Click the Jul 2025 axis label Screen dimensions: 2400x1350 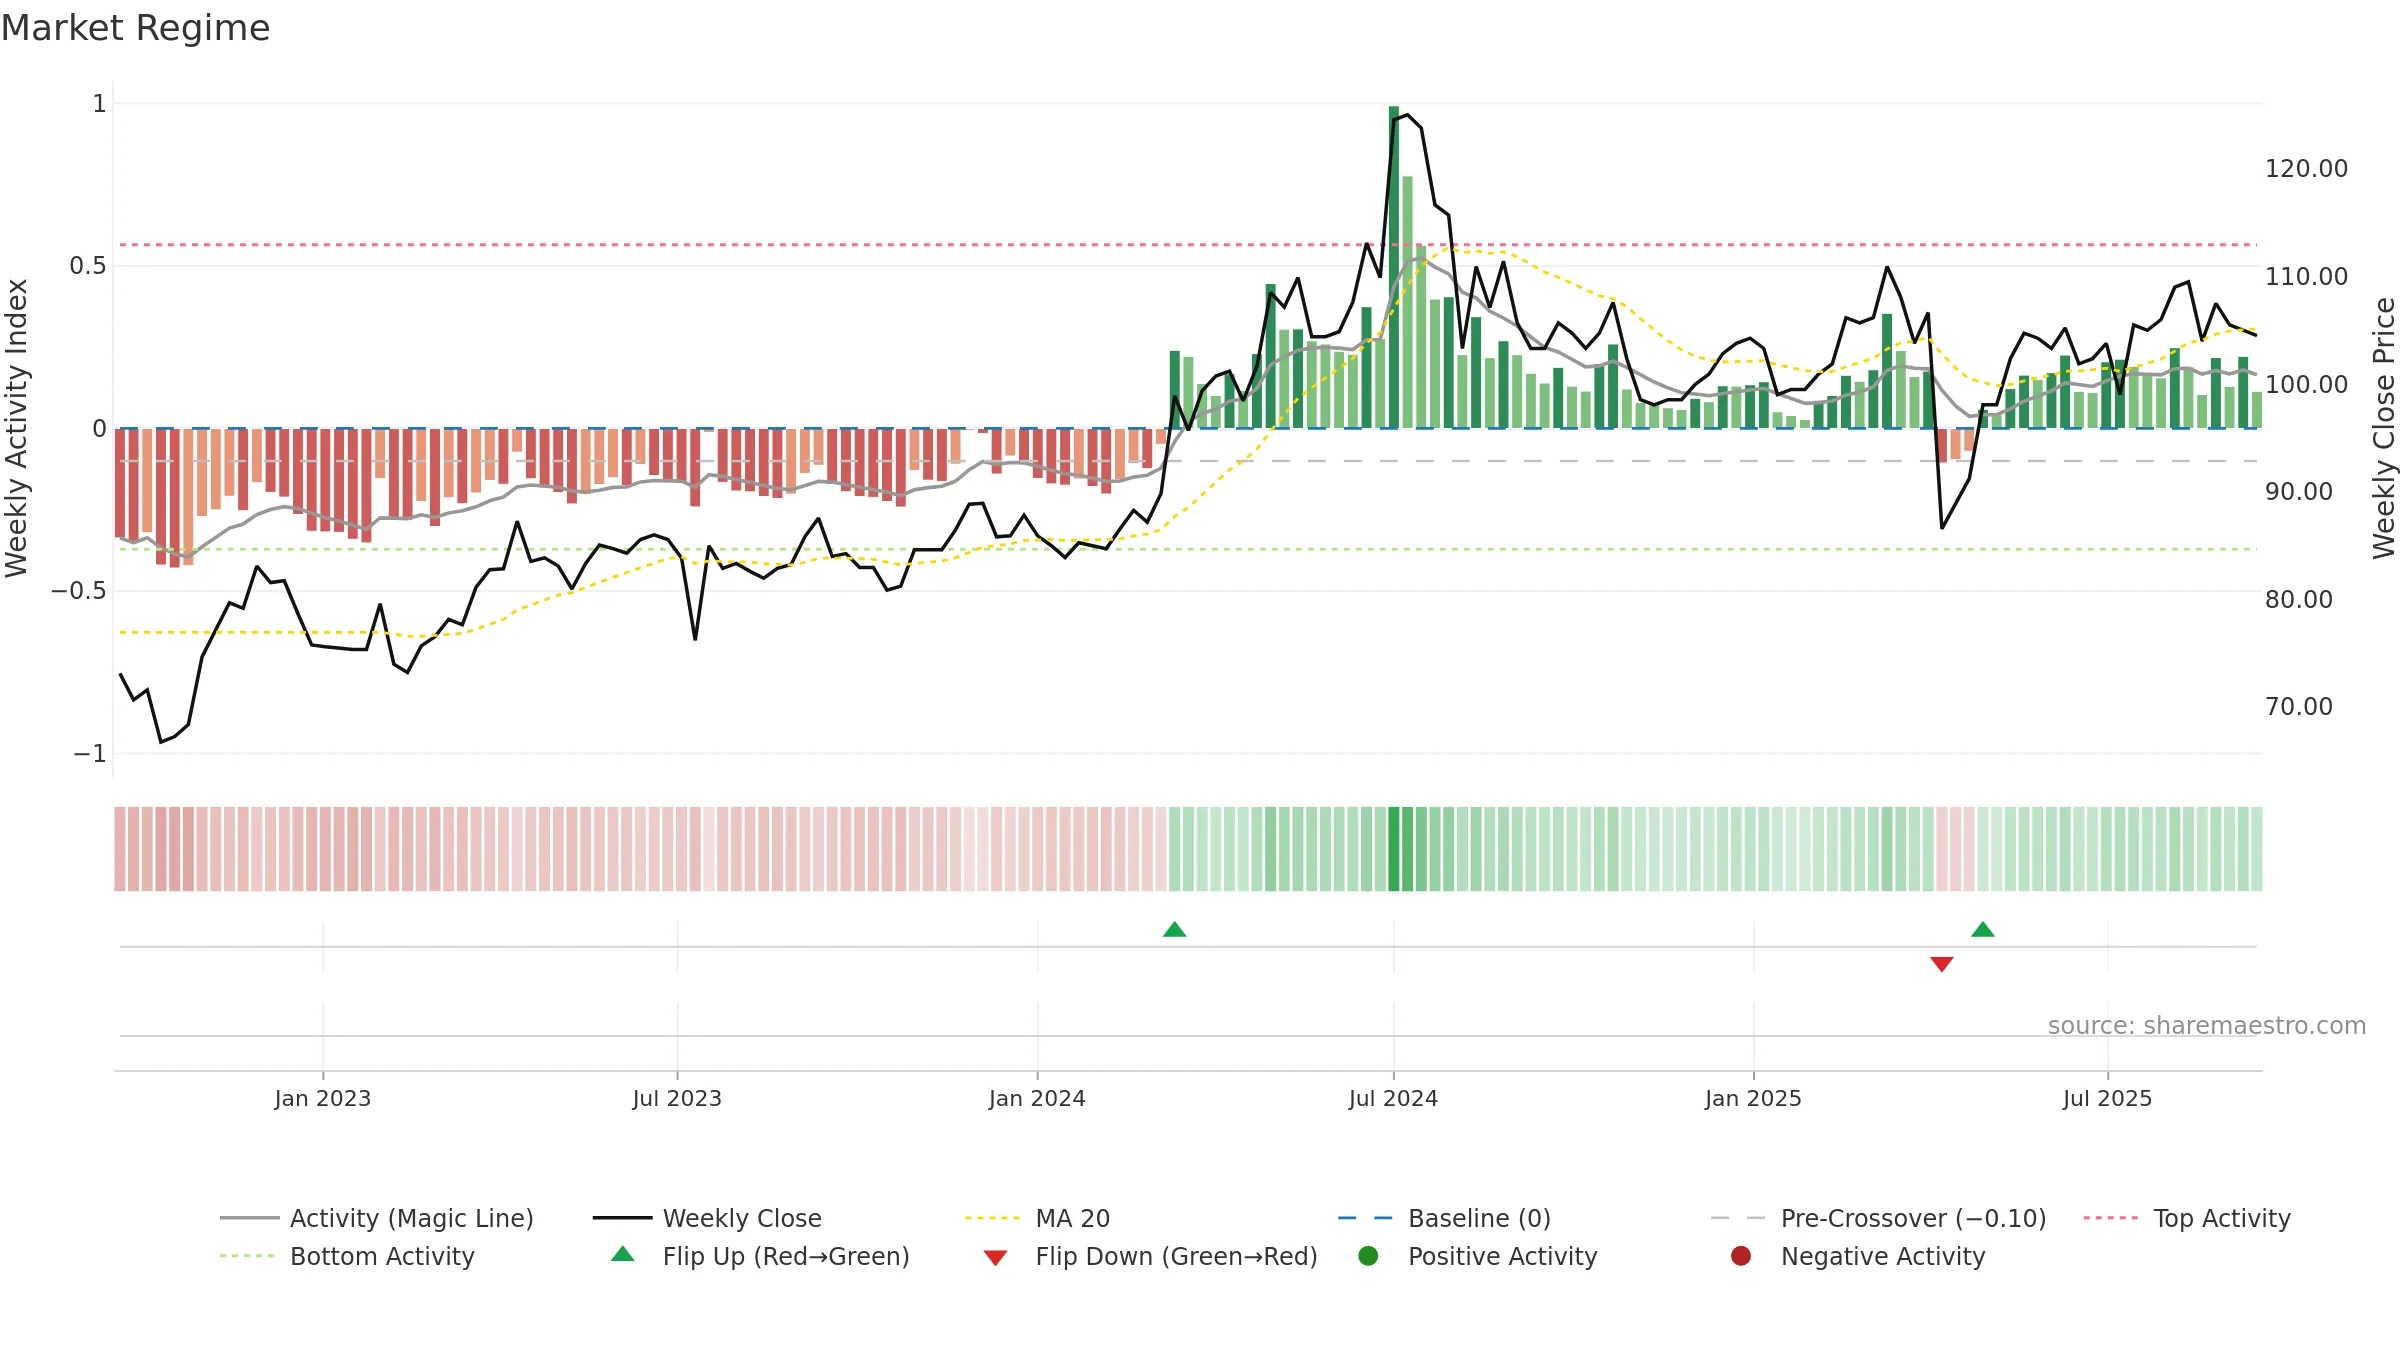(2107, 1098)
